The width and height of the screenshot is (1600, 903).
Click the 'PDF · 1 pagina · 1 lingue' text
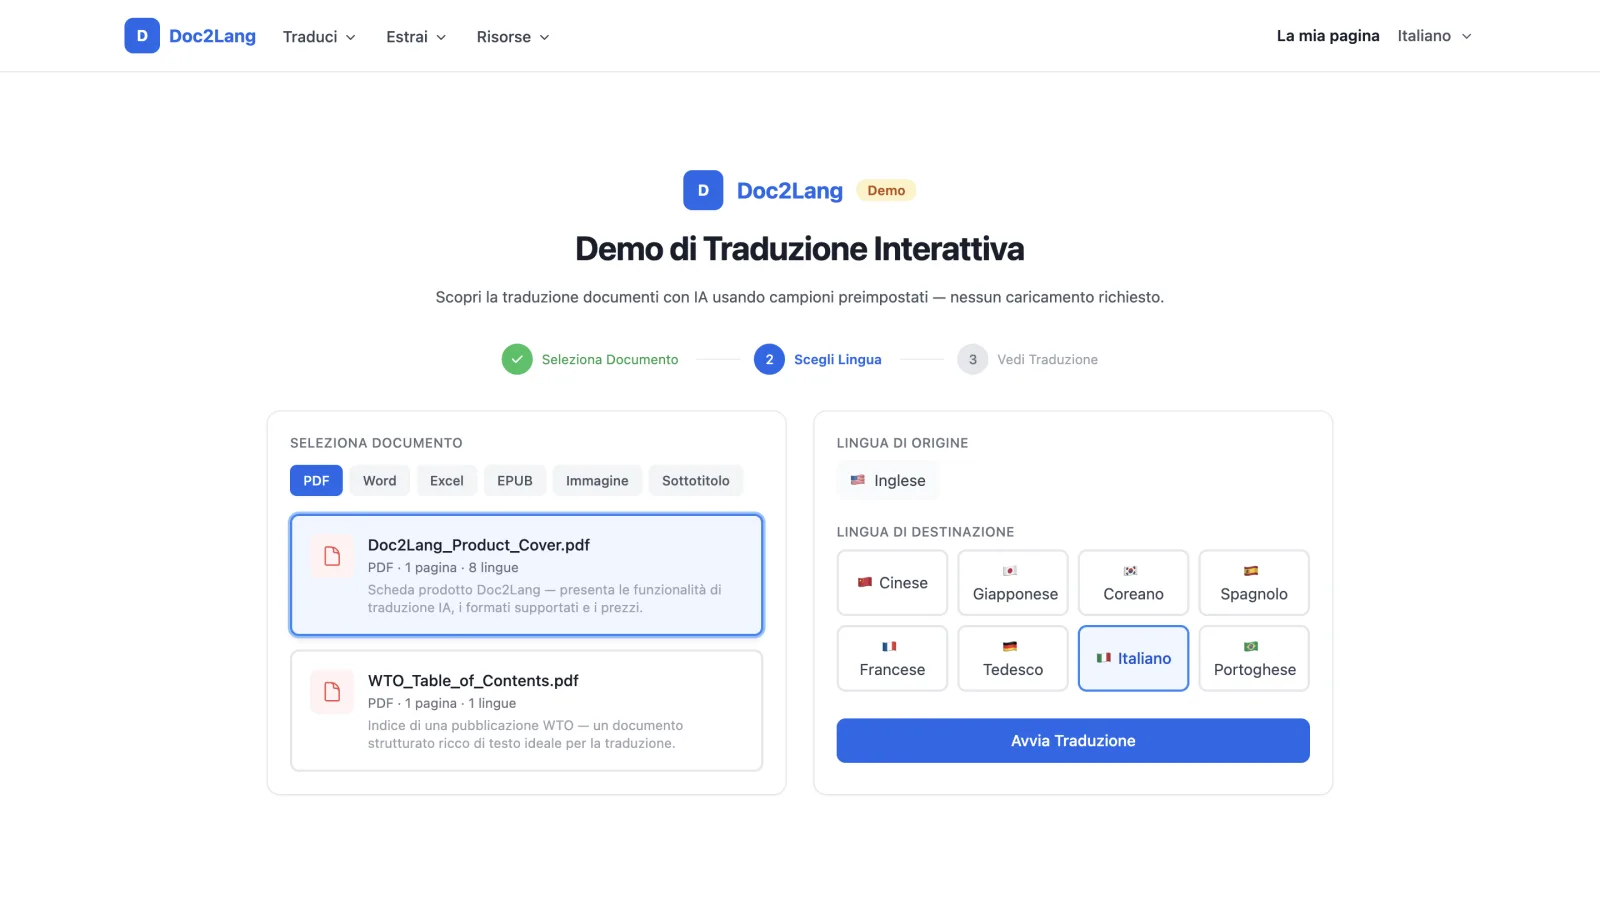[x=442, y=704]
